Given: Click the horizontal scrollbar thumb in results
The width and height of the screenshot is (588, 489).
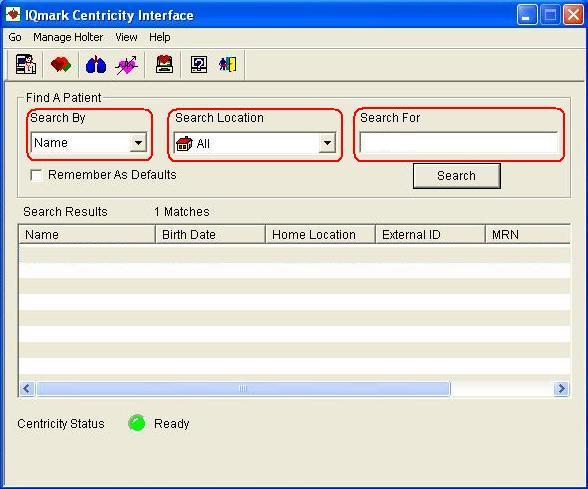Looking at the screenshot, I should tap(243, 388).
